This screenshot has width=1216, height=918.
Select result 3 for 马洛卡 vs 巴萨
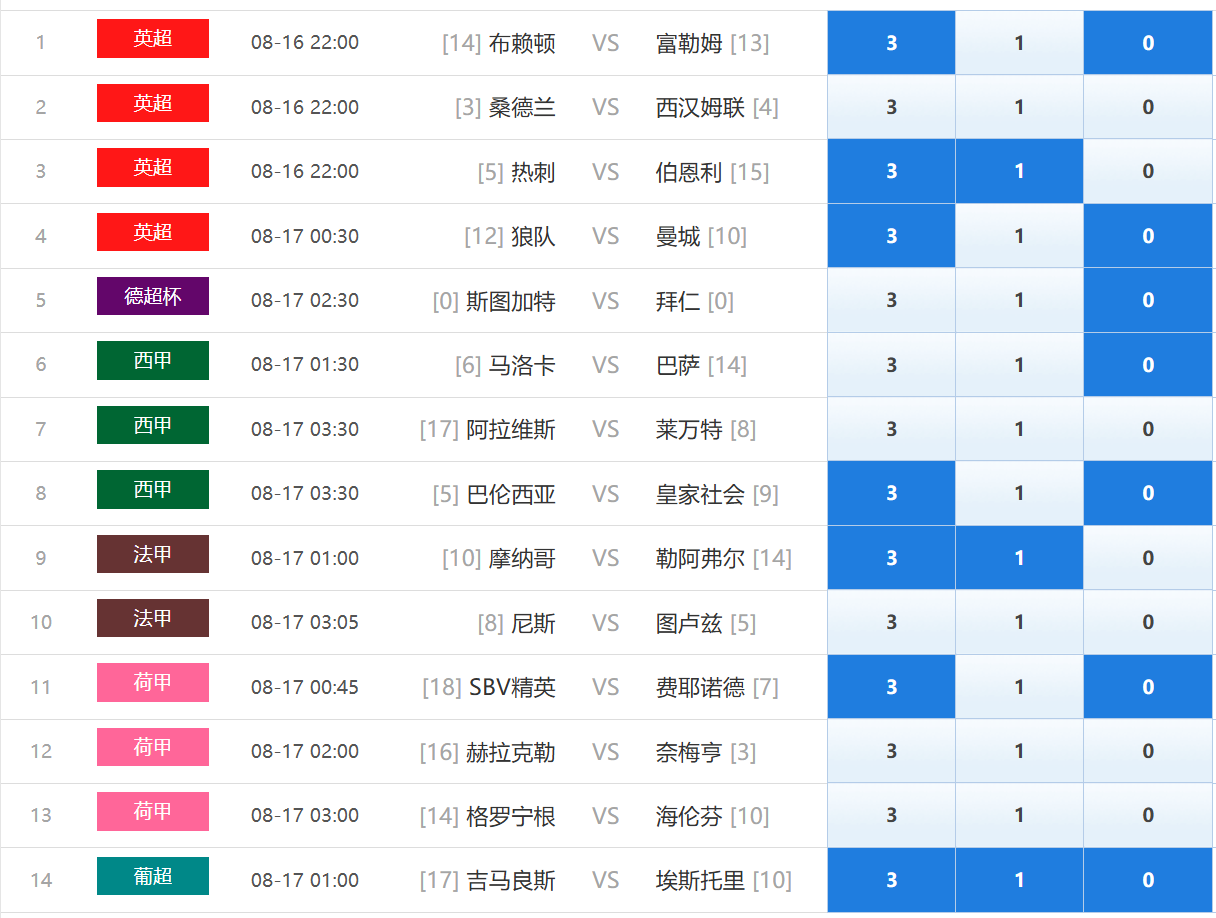click(x=891, y=365)
